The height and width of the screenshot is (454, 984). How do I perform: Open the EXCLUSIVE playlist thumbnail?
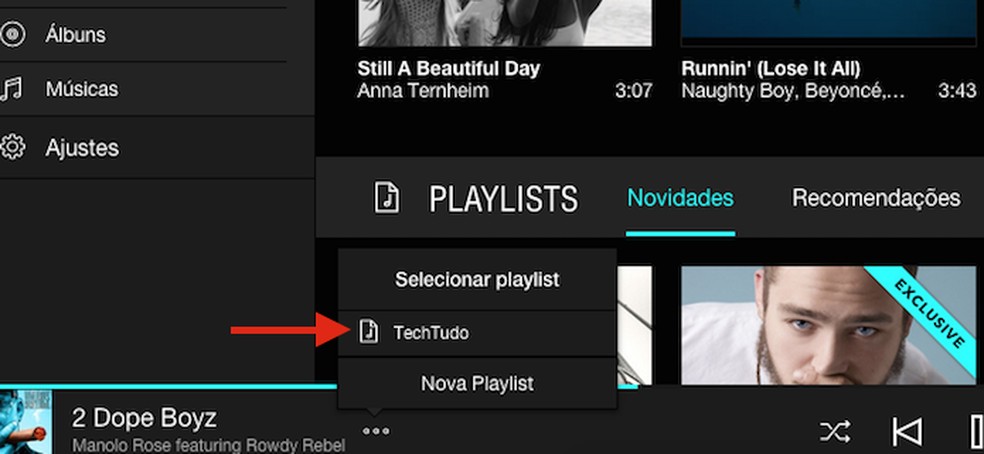pos(828,325)
